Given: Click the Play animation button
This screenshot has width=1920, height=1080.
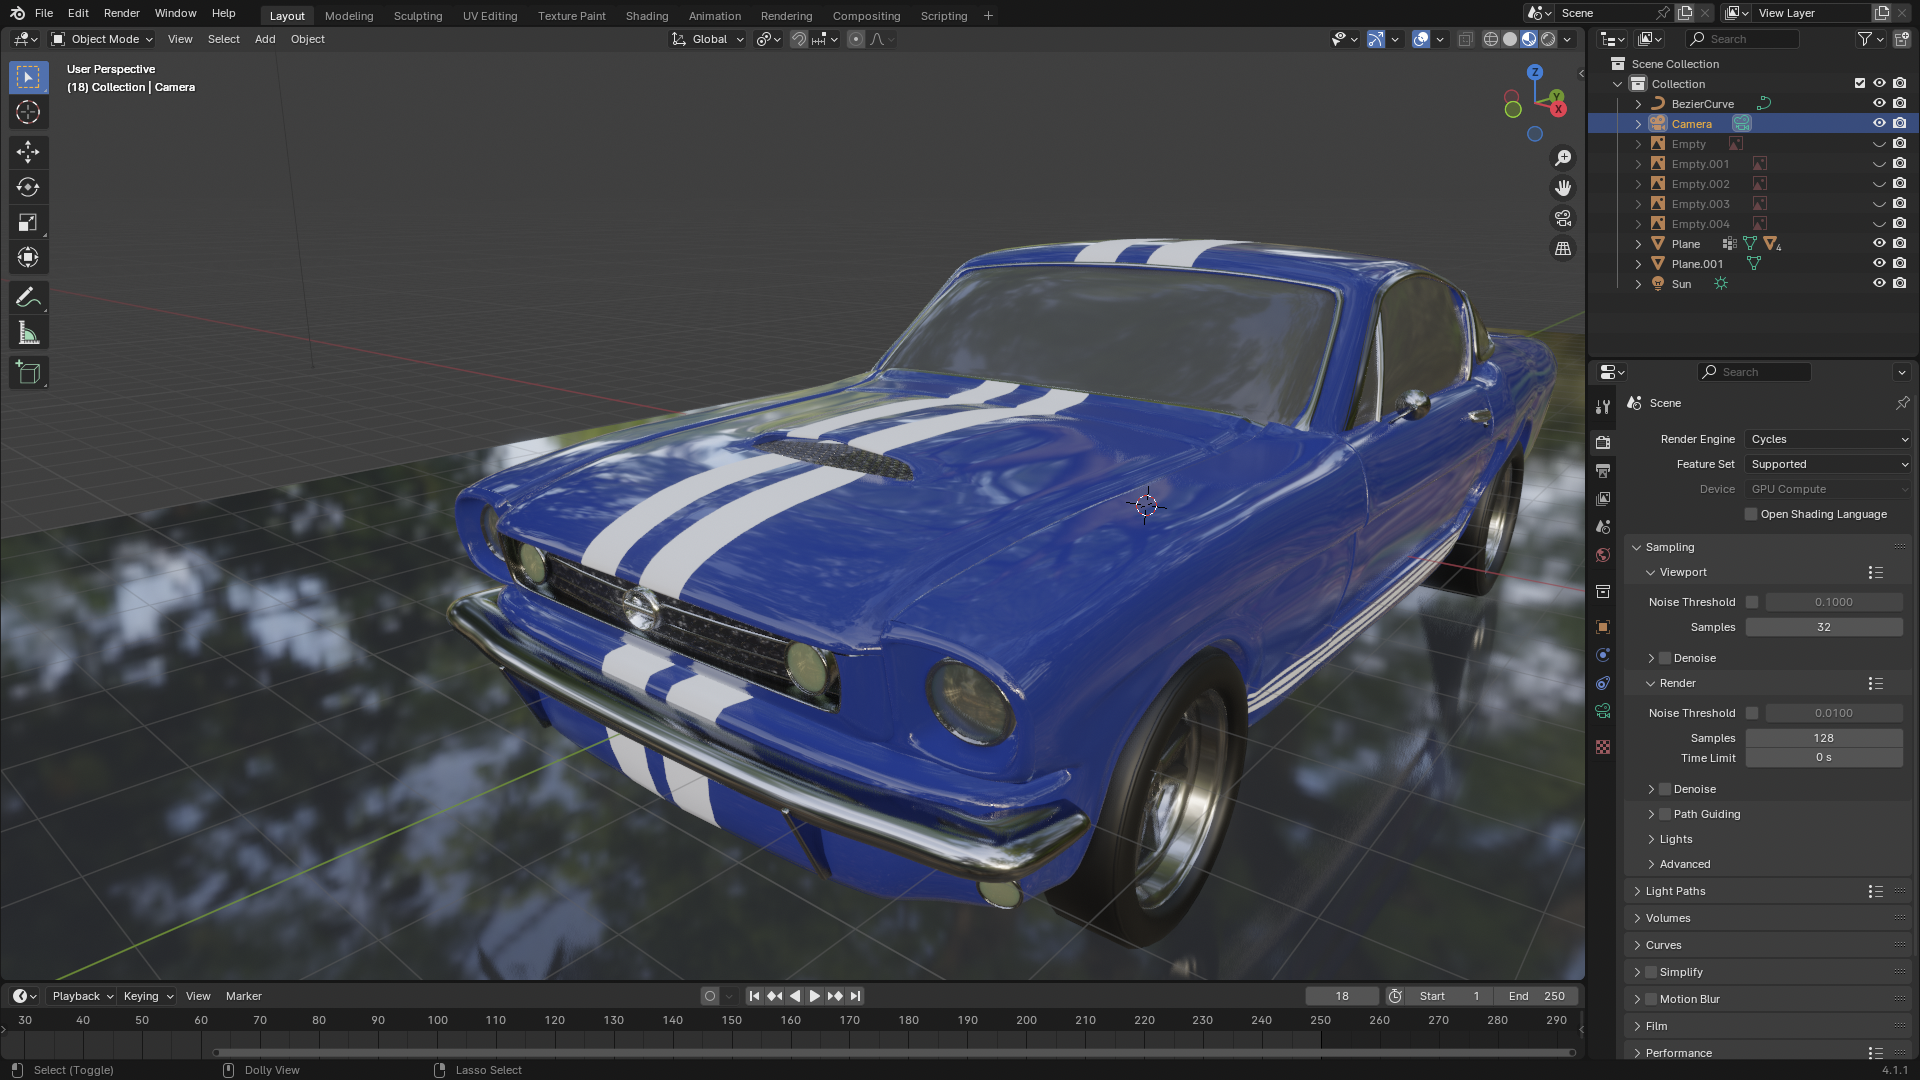Looking at the screenshot, I should click(814, 996).
